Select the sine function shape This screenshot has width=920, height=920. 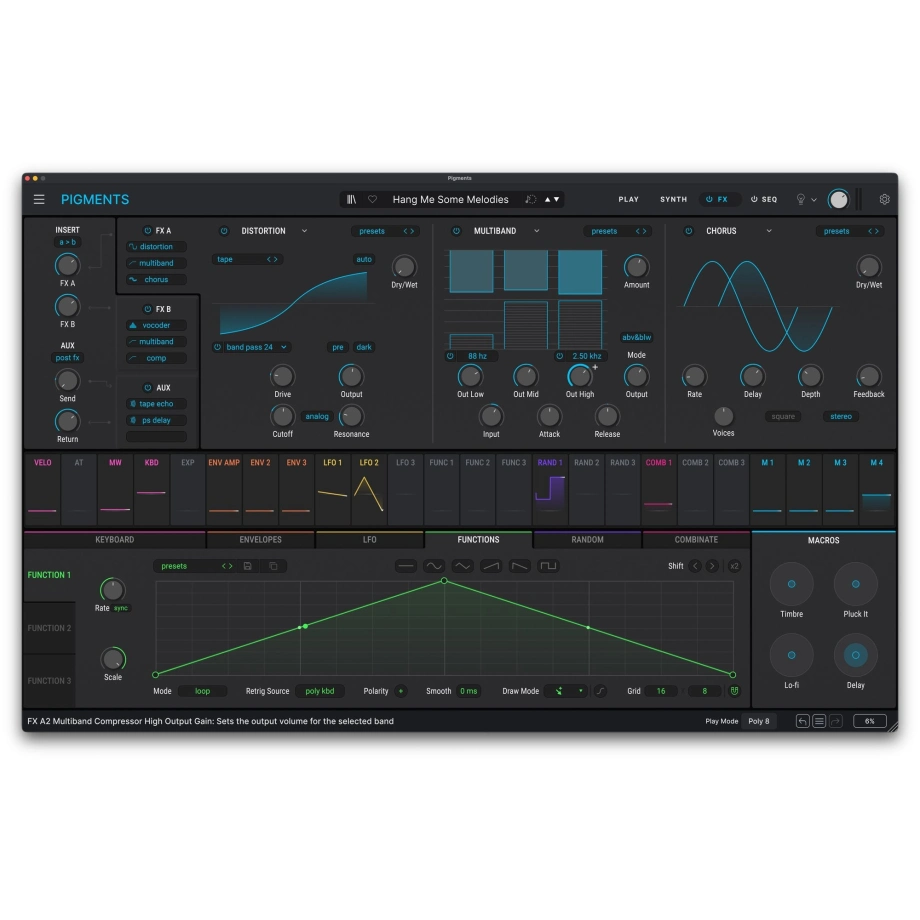pyautogui.click(x=434, y=566)
